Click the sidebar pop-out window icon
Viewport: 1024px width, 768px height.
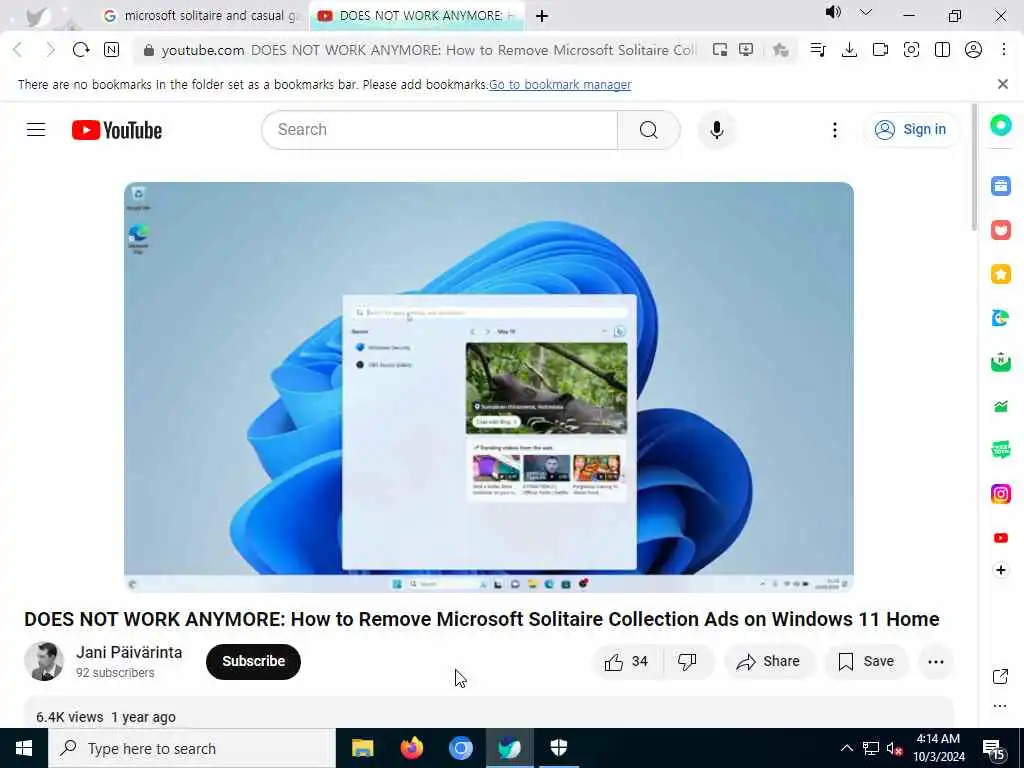[1000, 677]
